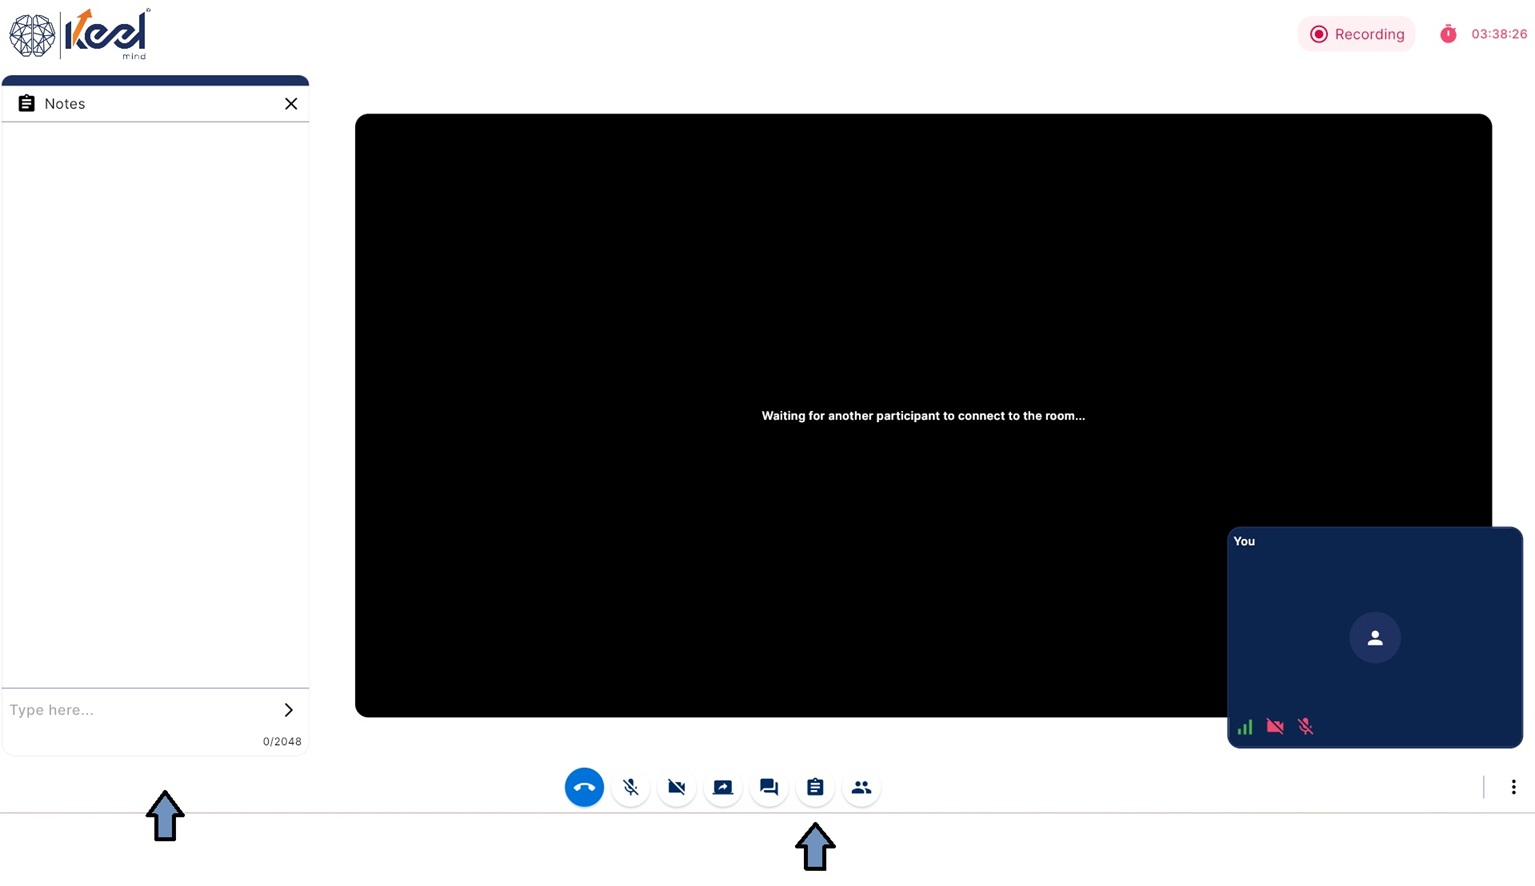Viewport: 1535px width, 886px height.
Task: Click the Type here notes input field
Action: 141,710
